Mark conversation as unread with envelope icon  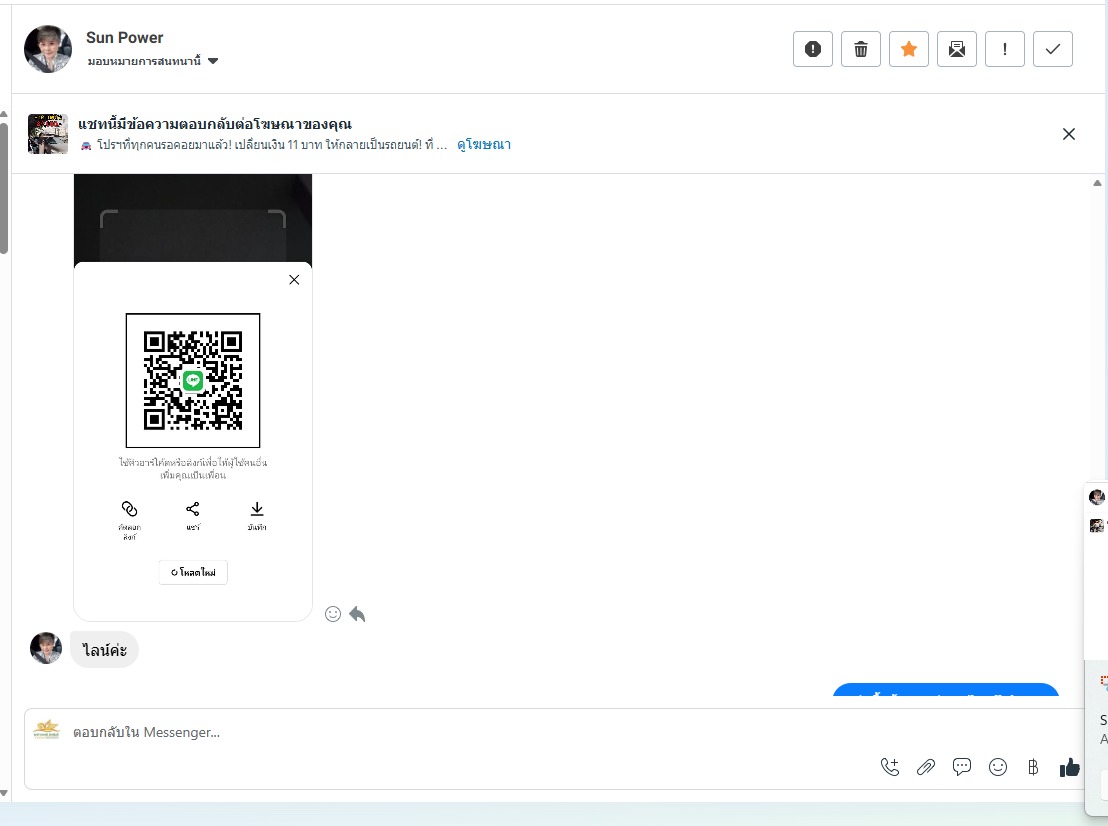point(957,49)
